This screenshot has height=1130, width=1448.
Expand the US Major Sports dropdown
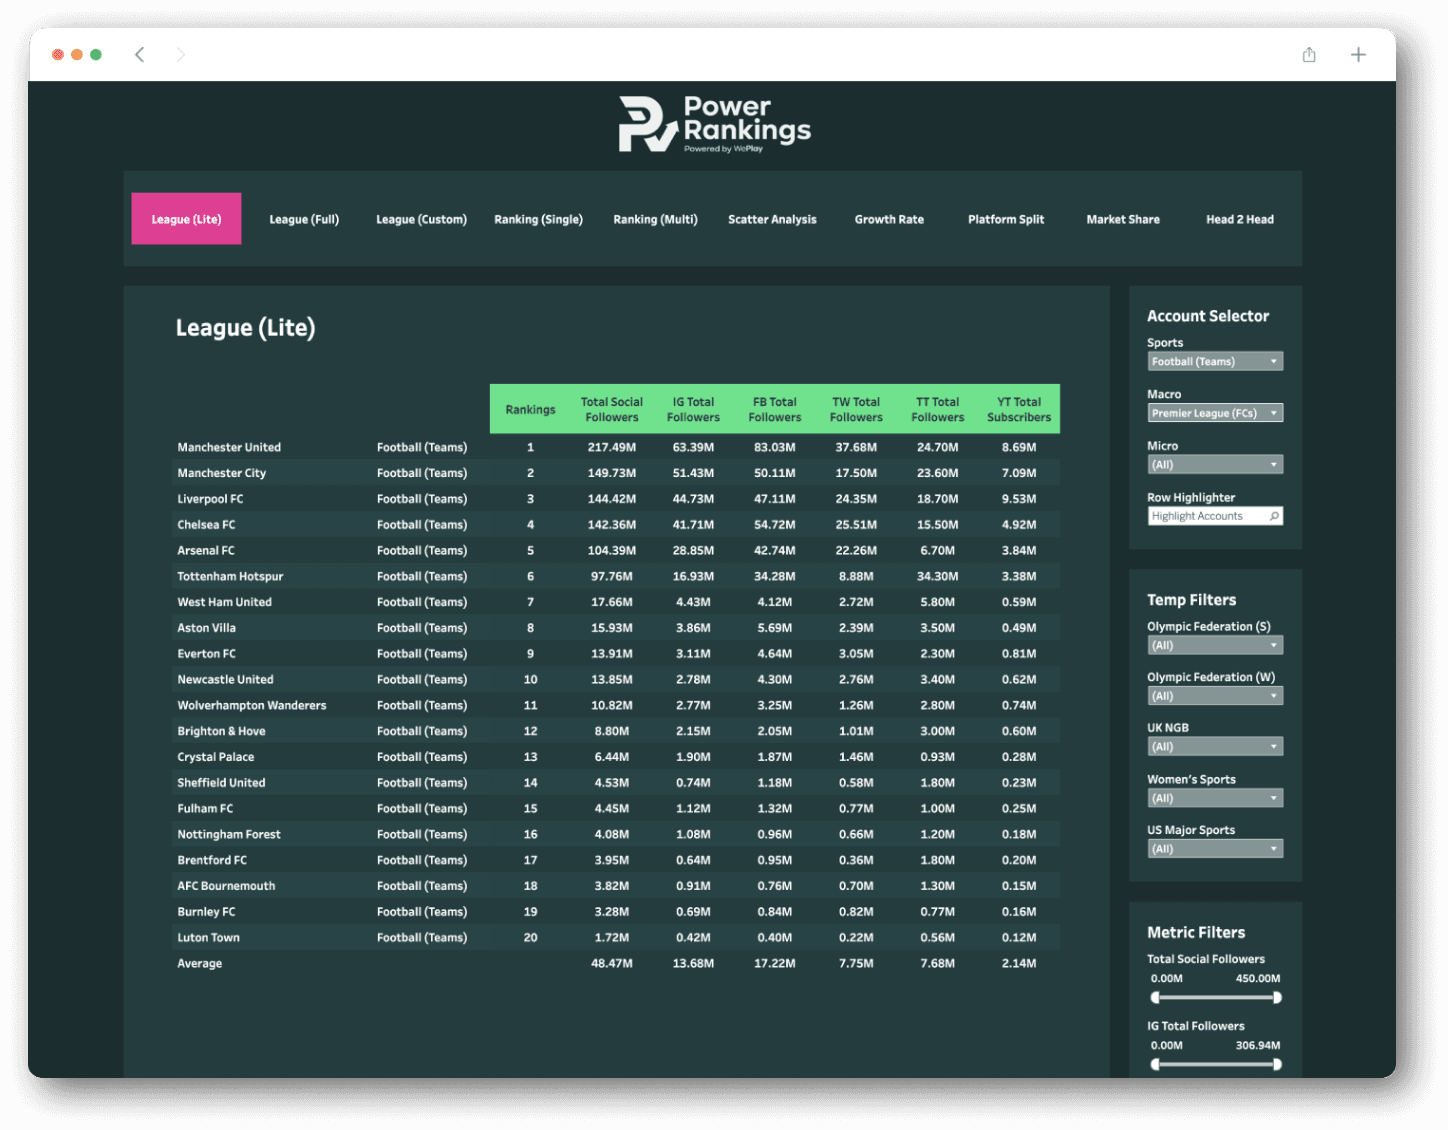[x=1215, y=849]
